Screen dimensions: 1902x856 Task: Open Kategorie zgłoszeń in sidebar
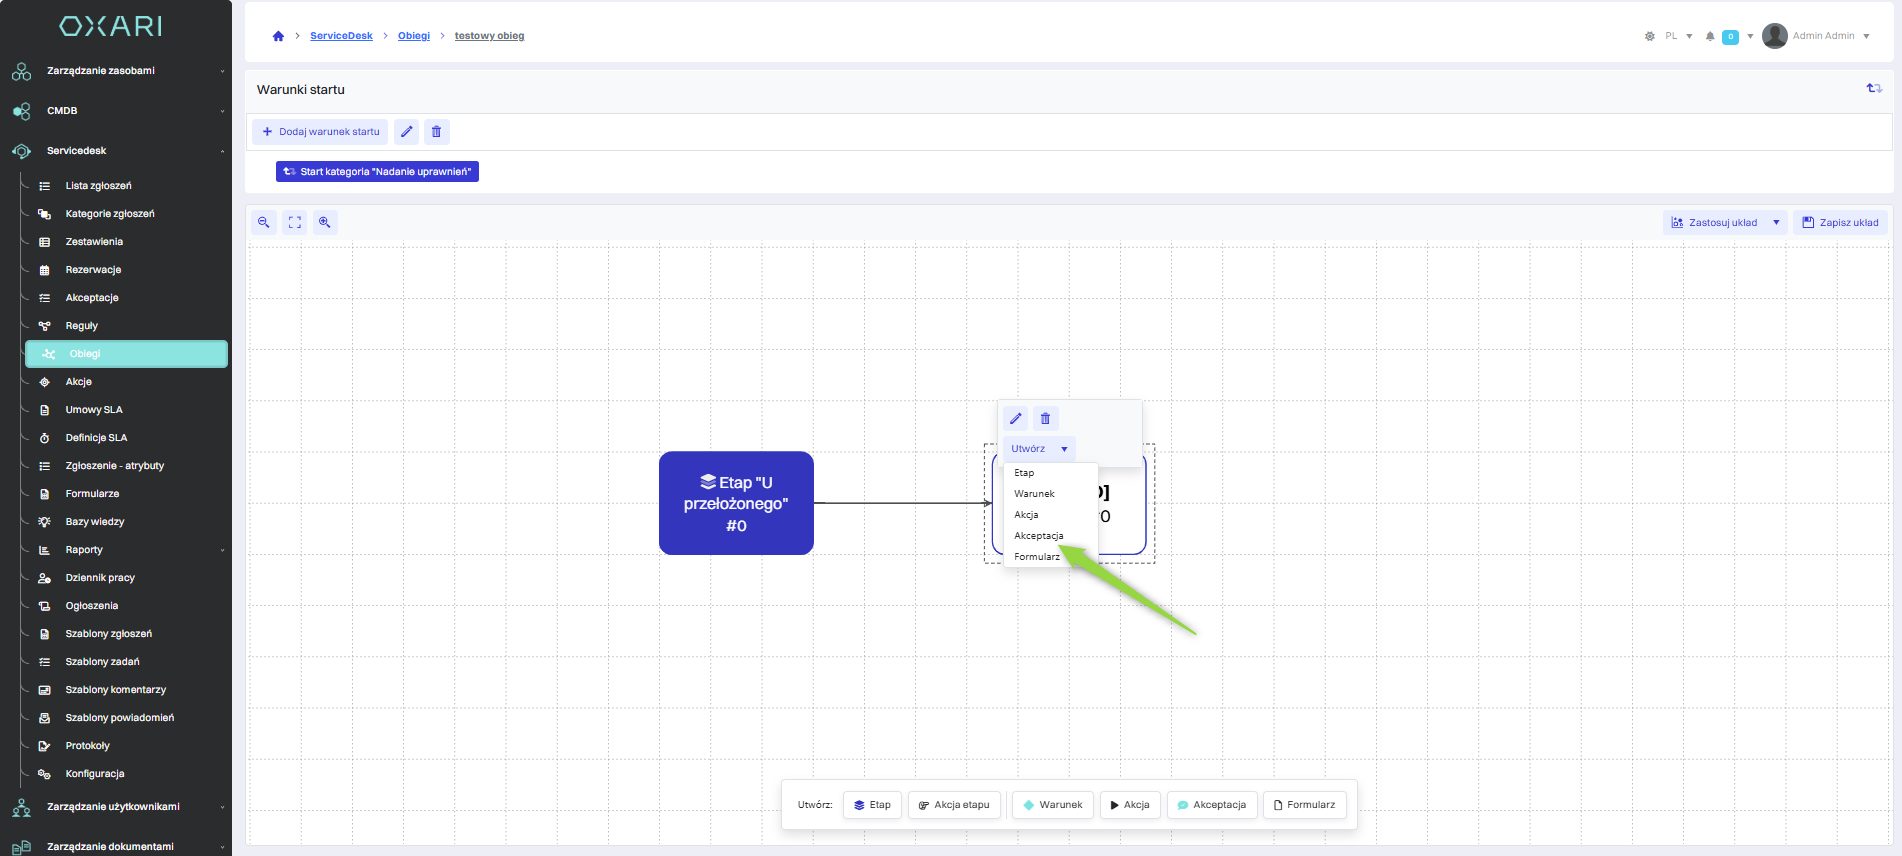pos(110,214)
